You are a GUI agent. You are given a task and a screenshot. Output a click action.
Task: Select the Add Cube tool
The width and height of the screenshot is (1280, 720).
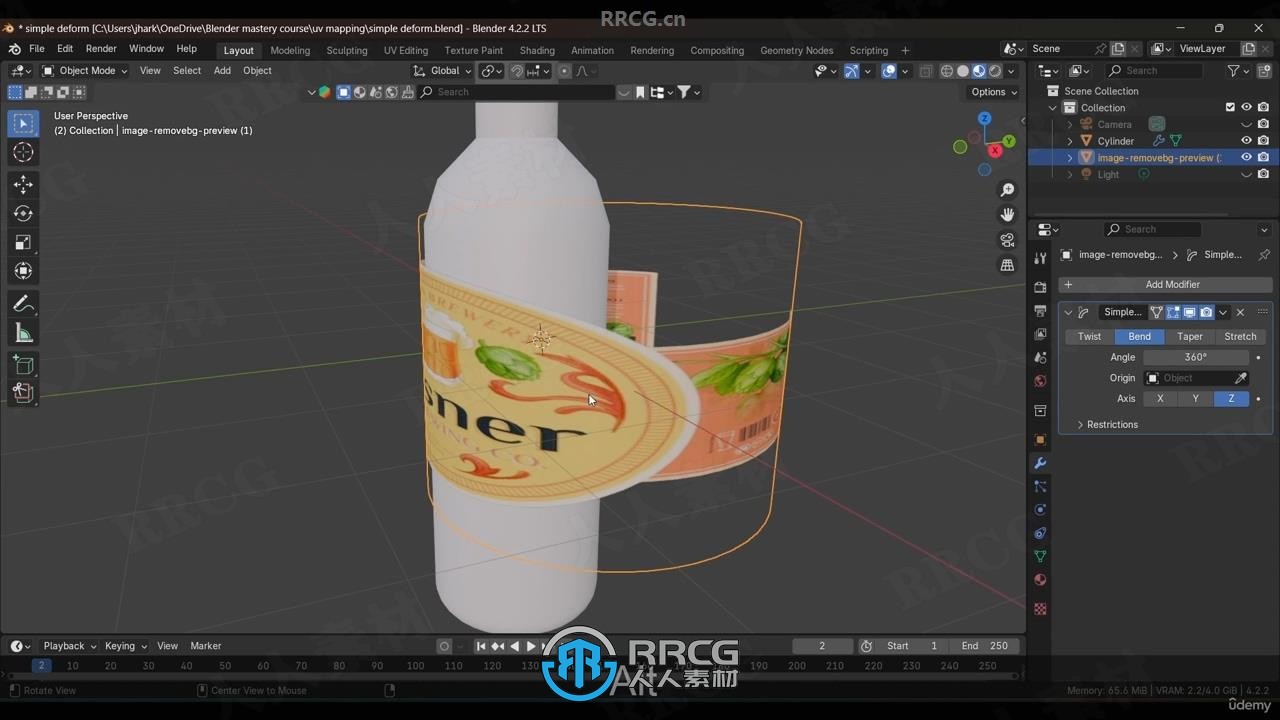[x=23, y=364]
